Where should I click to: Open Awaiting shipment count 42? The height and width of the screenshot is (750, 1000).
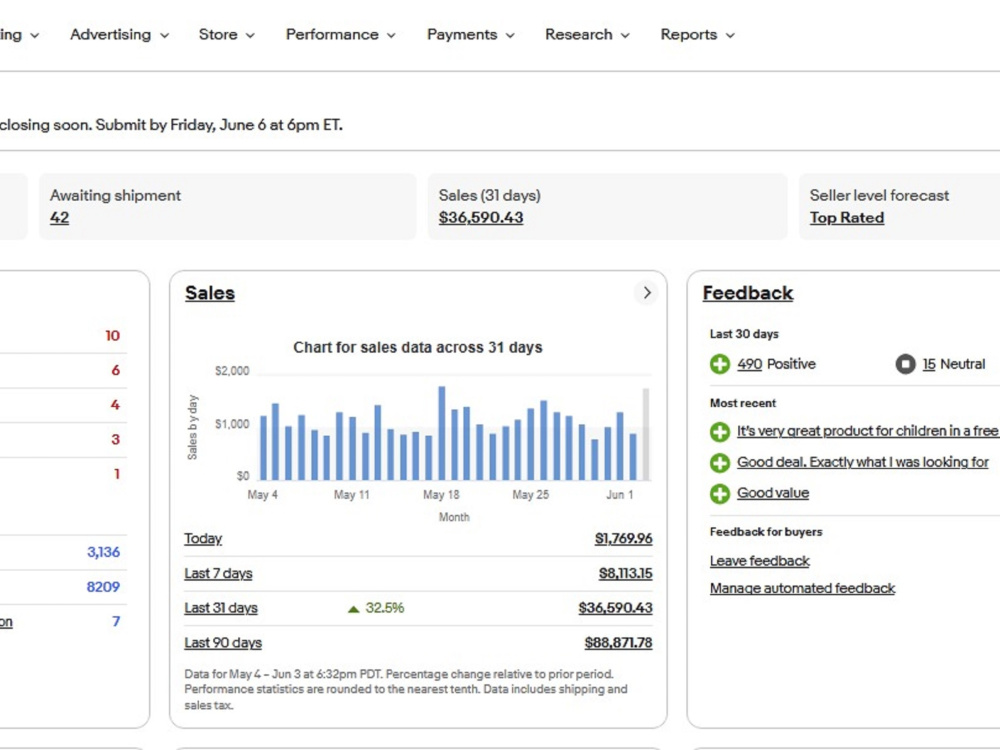59,217
